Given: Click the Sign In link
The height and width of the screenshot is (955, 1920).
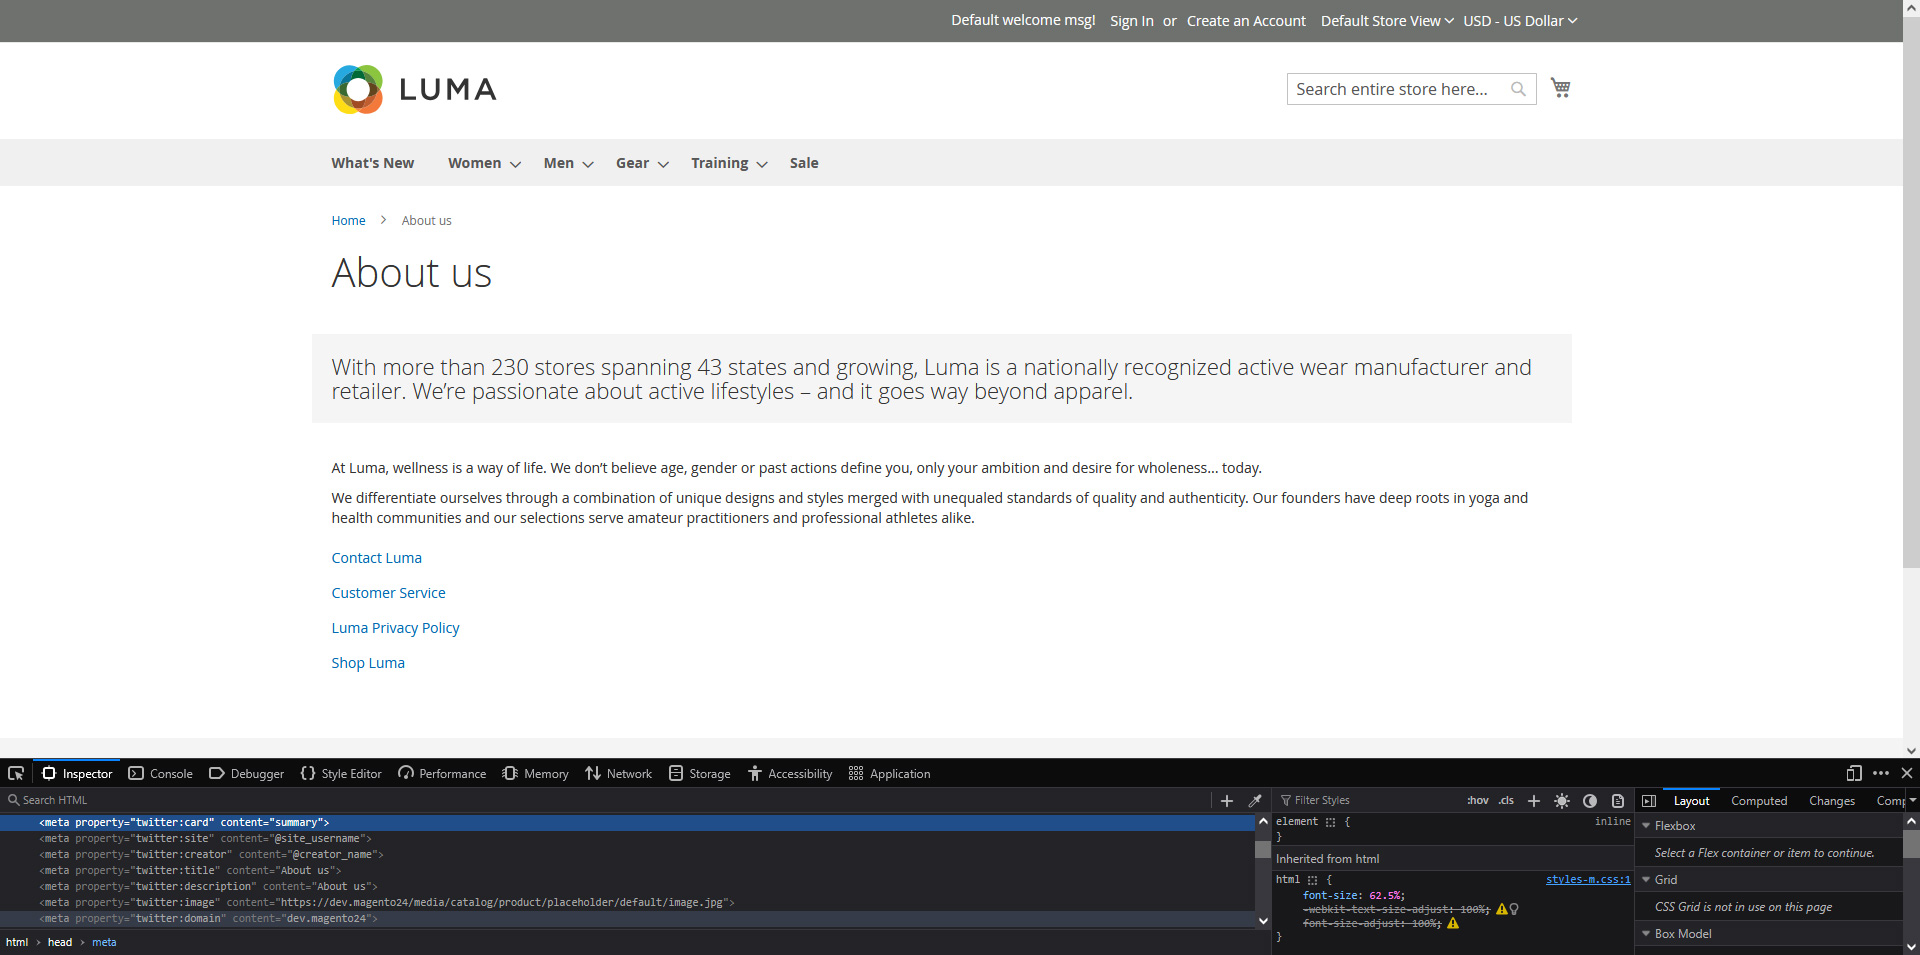Looking at the screenshot, I should click(x=1131, y=21).
